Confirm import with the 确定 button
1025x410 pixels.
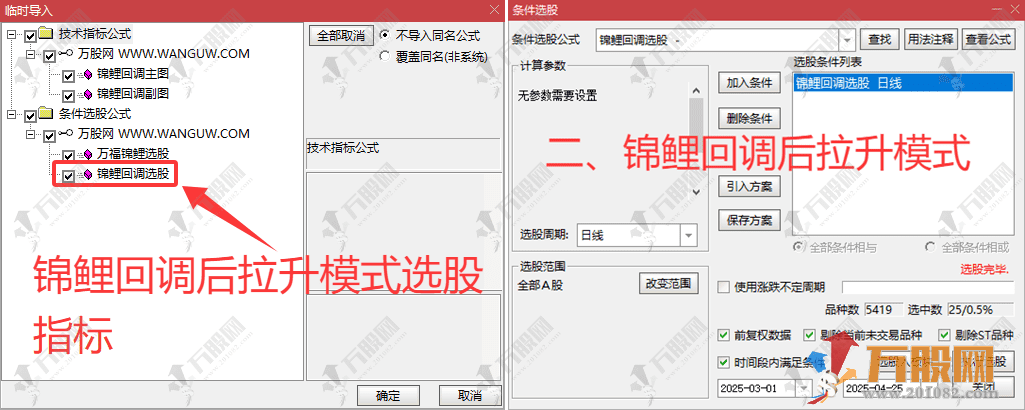point(388,395)
